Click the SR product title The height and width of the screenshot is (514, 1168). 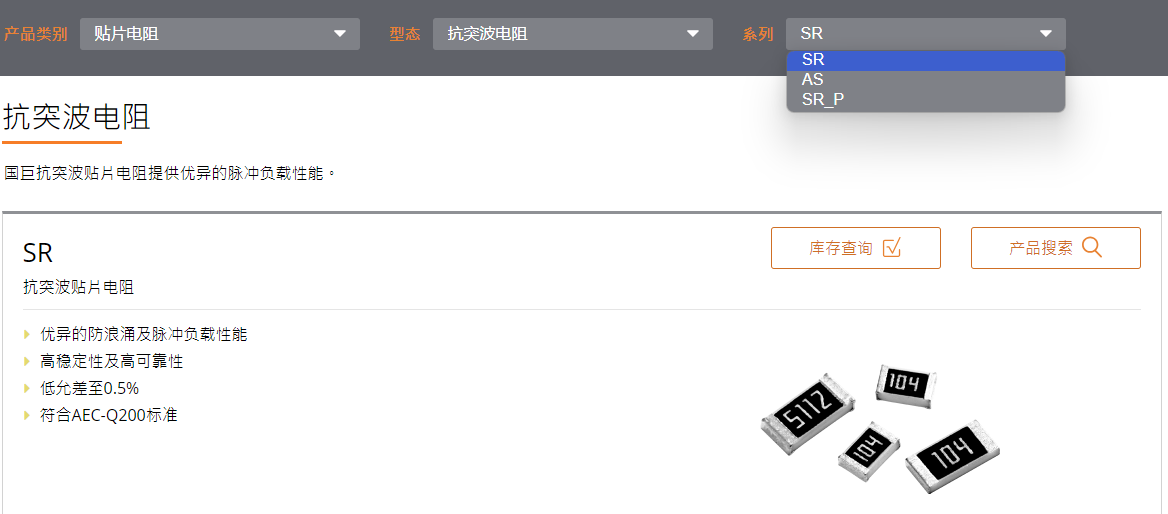coord(38,253)
